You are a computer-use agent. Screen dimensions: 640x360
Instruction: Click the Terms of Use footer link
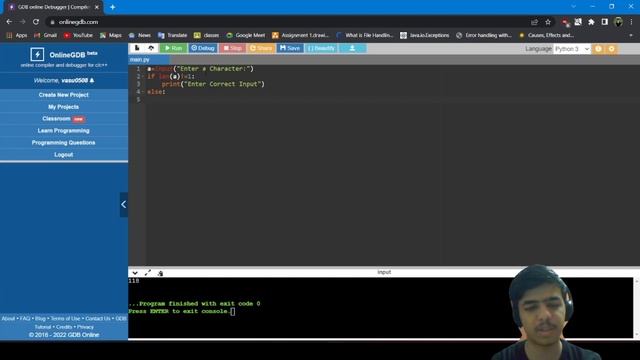65,318
